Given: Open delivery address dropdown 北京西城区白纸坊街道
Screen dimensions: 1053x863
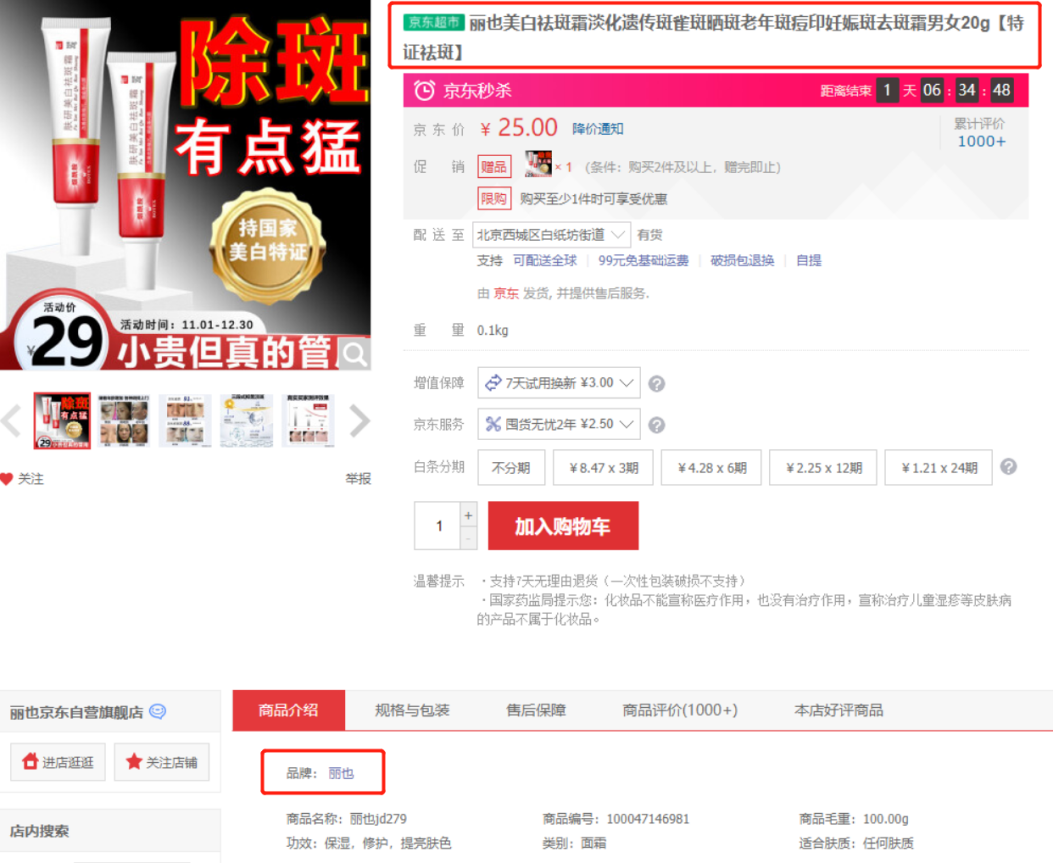Looking at the screenshot, I should pos(551,235).
